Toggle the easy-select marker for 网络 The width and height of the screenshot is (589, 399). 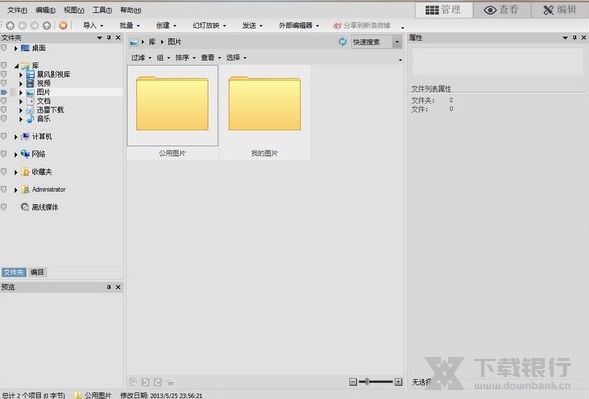pos(4,154)
